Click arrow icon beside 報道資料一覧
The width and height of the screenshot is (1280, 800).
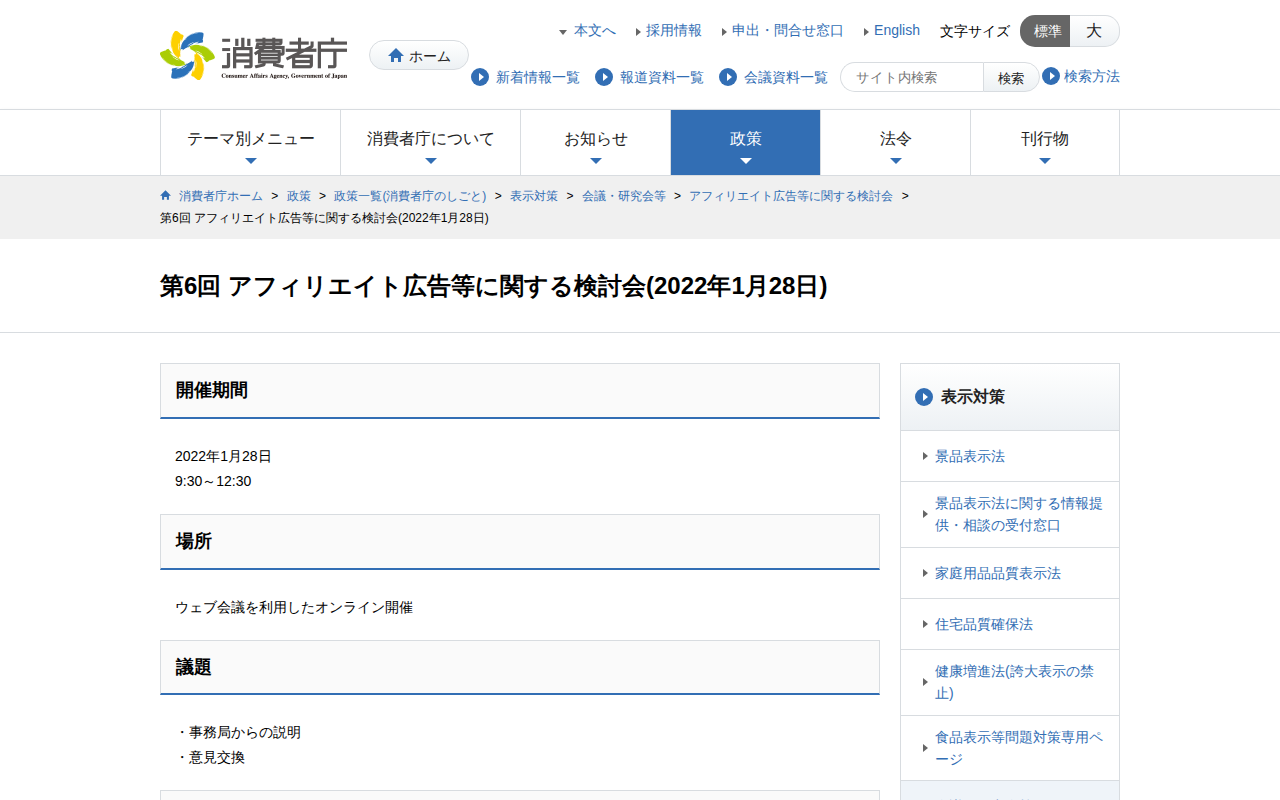604,77
